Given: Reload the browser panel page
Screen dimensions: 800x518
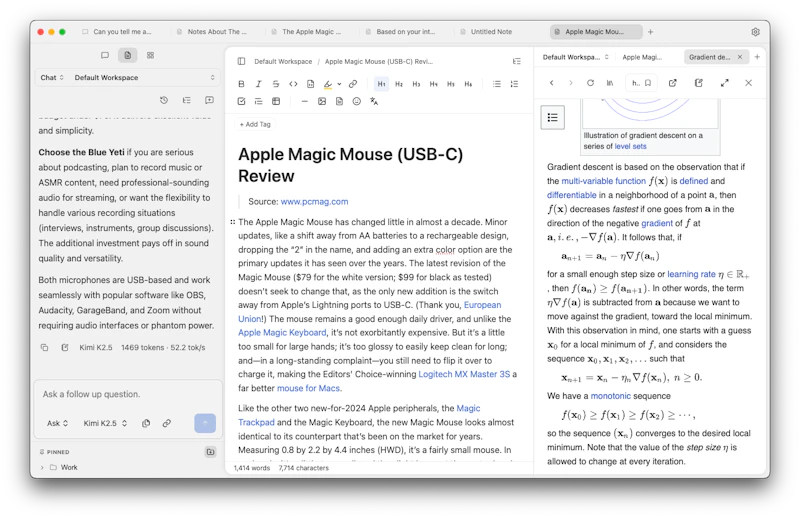Looking at the screenshot, I should (x=590, y=83).
